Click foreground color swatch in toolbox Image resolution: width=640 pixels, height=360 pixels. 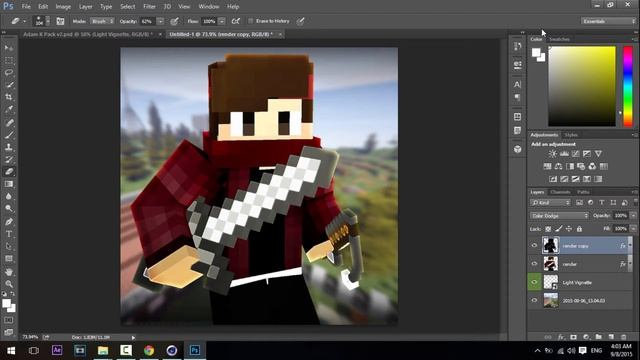click(6, 303)
